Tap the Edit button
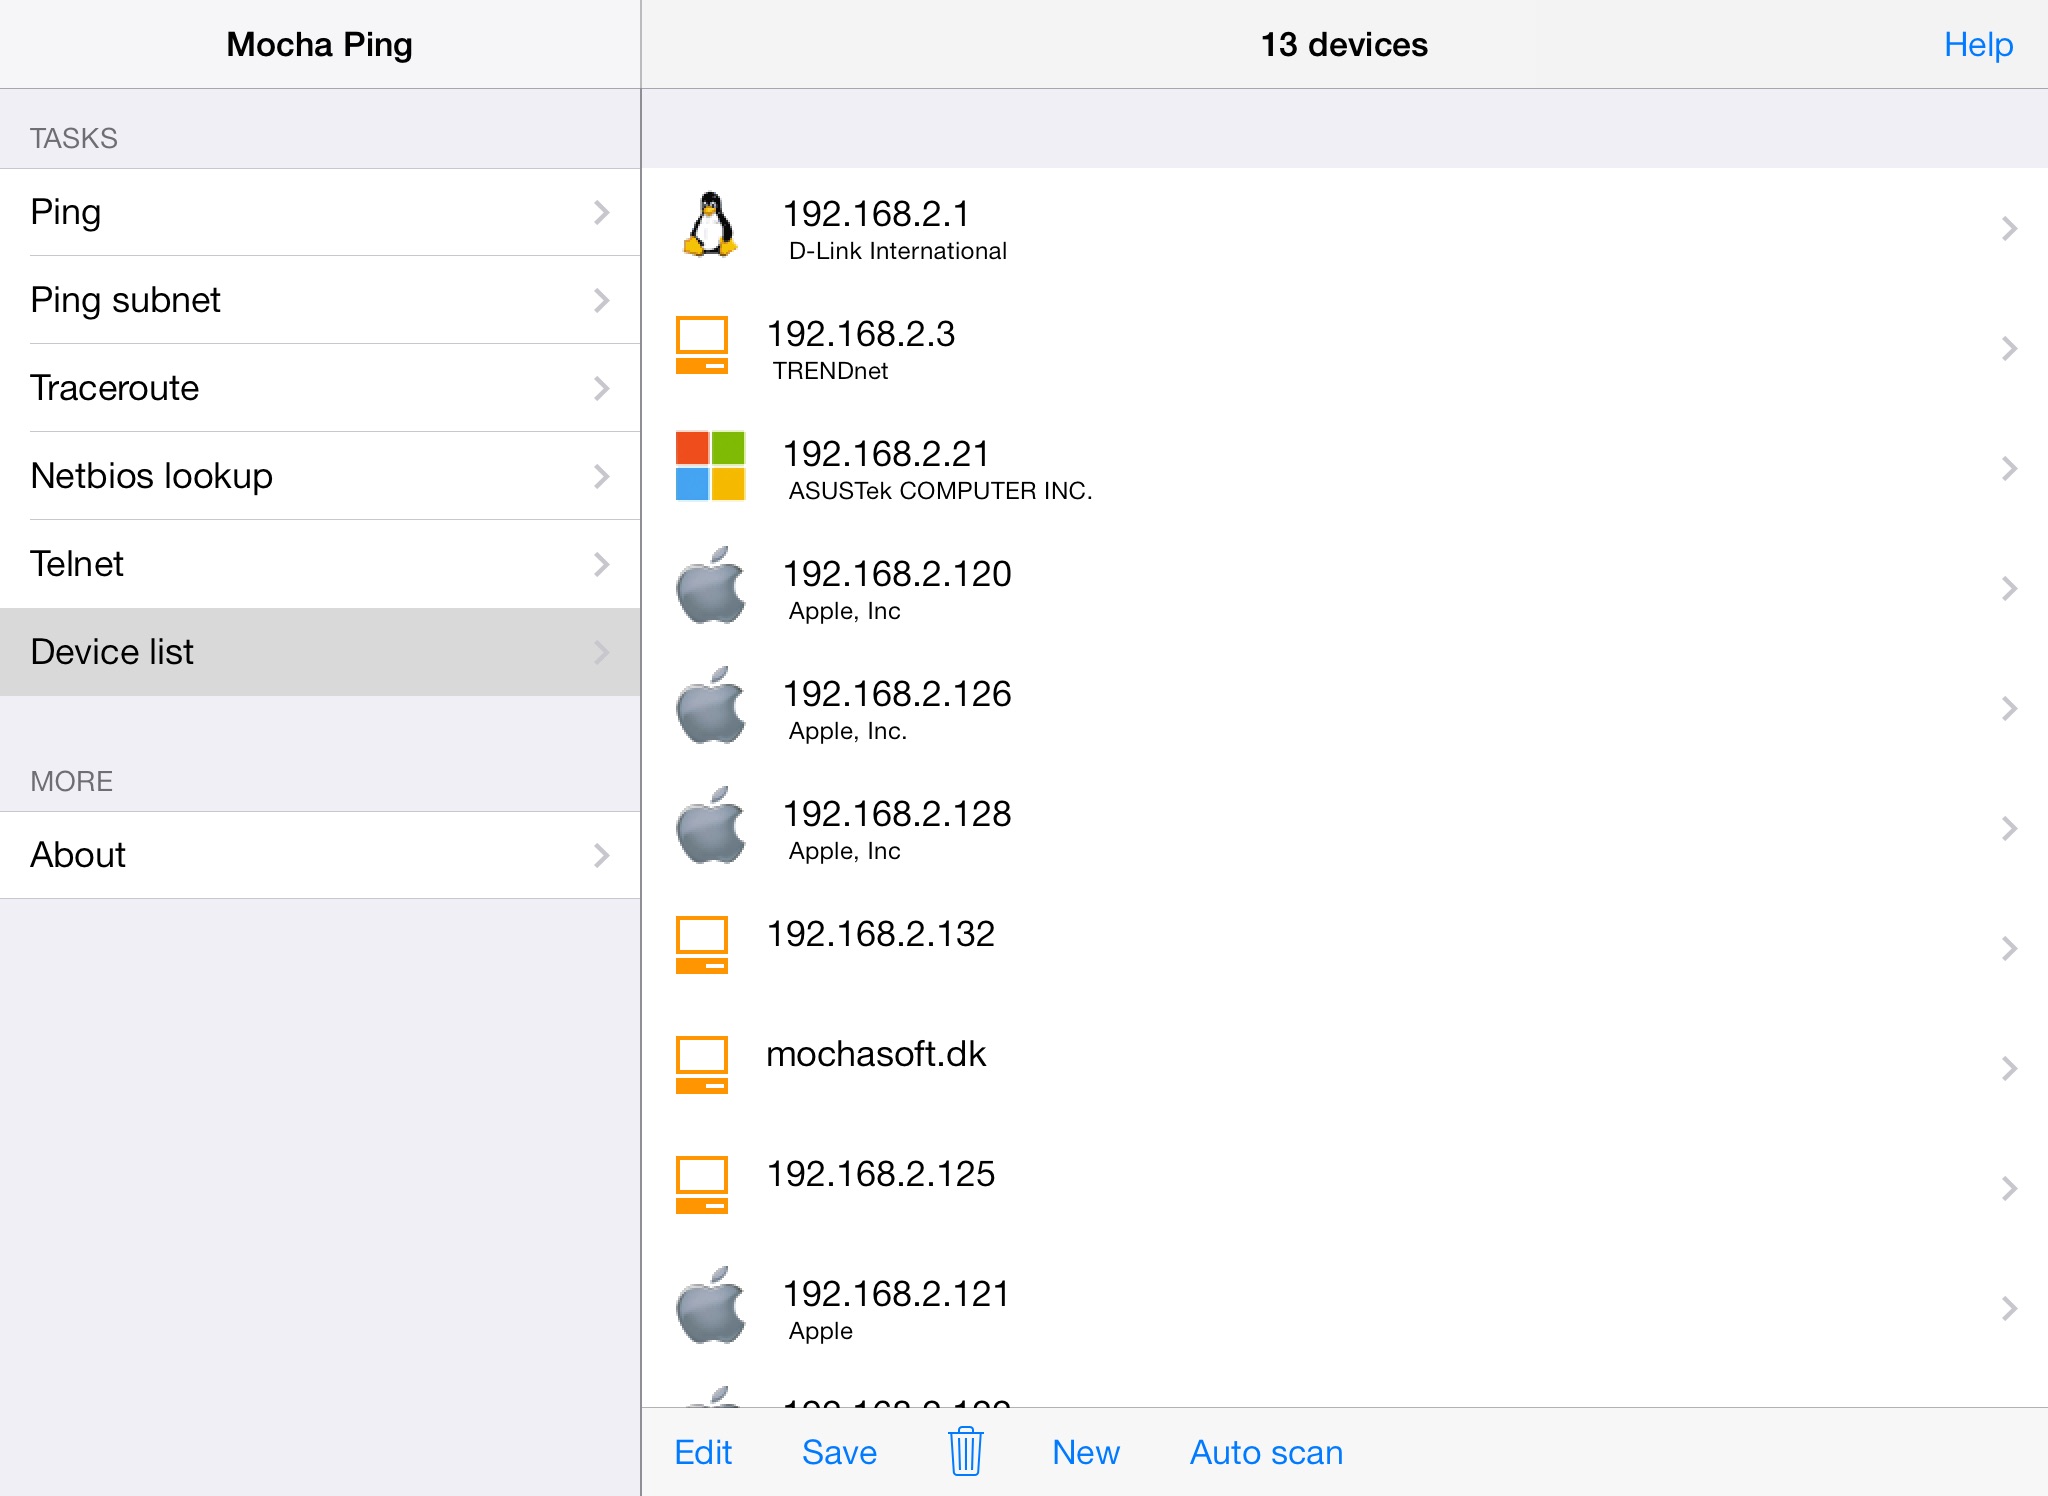2048x1496 pixels. click(x=703, y=1452)
